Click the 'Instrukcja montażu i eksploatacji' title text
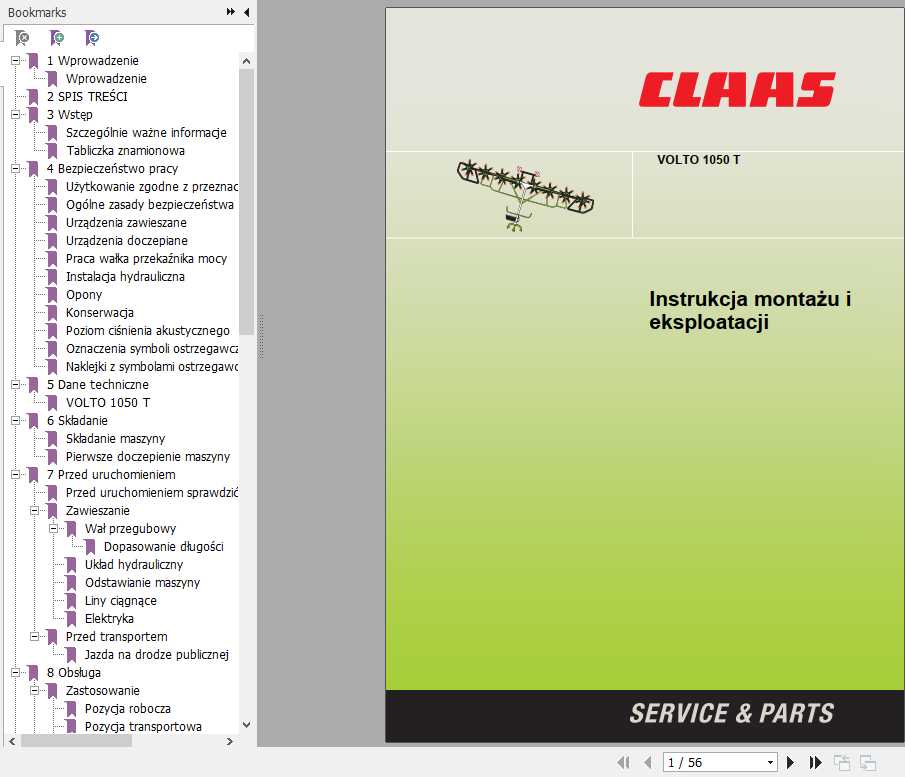This screenshot has height=777, width=905. [750, 310]
